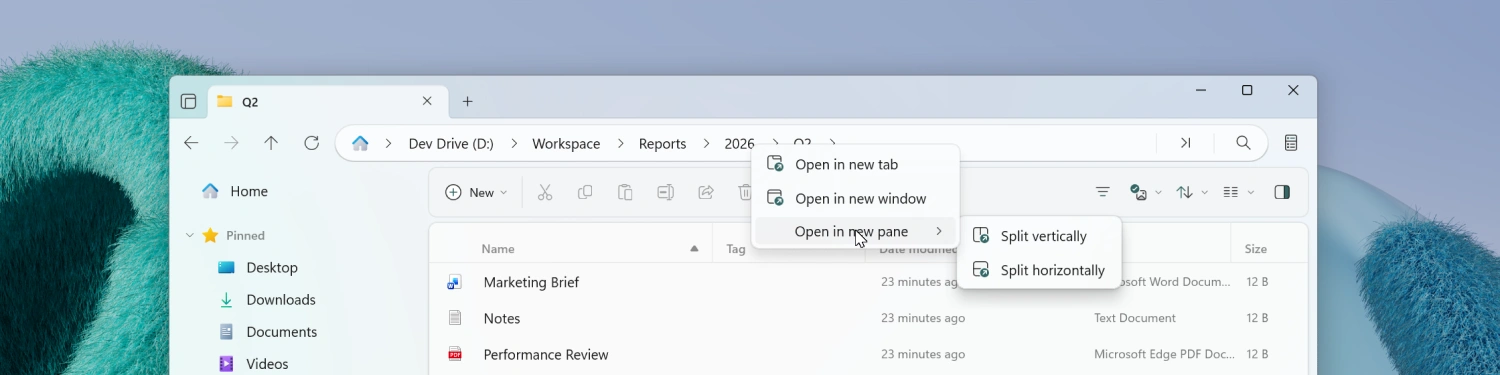
Task: Jump to Dev Drive (D:) in breadcrumb
Action: pos(451,144)
